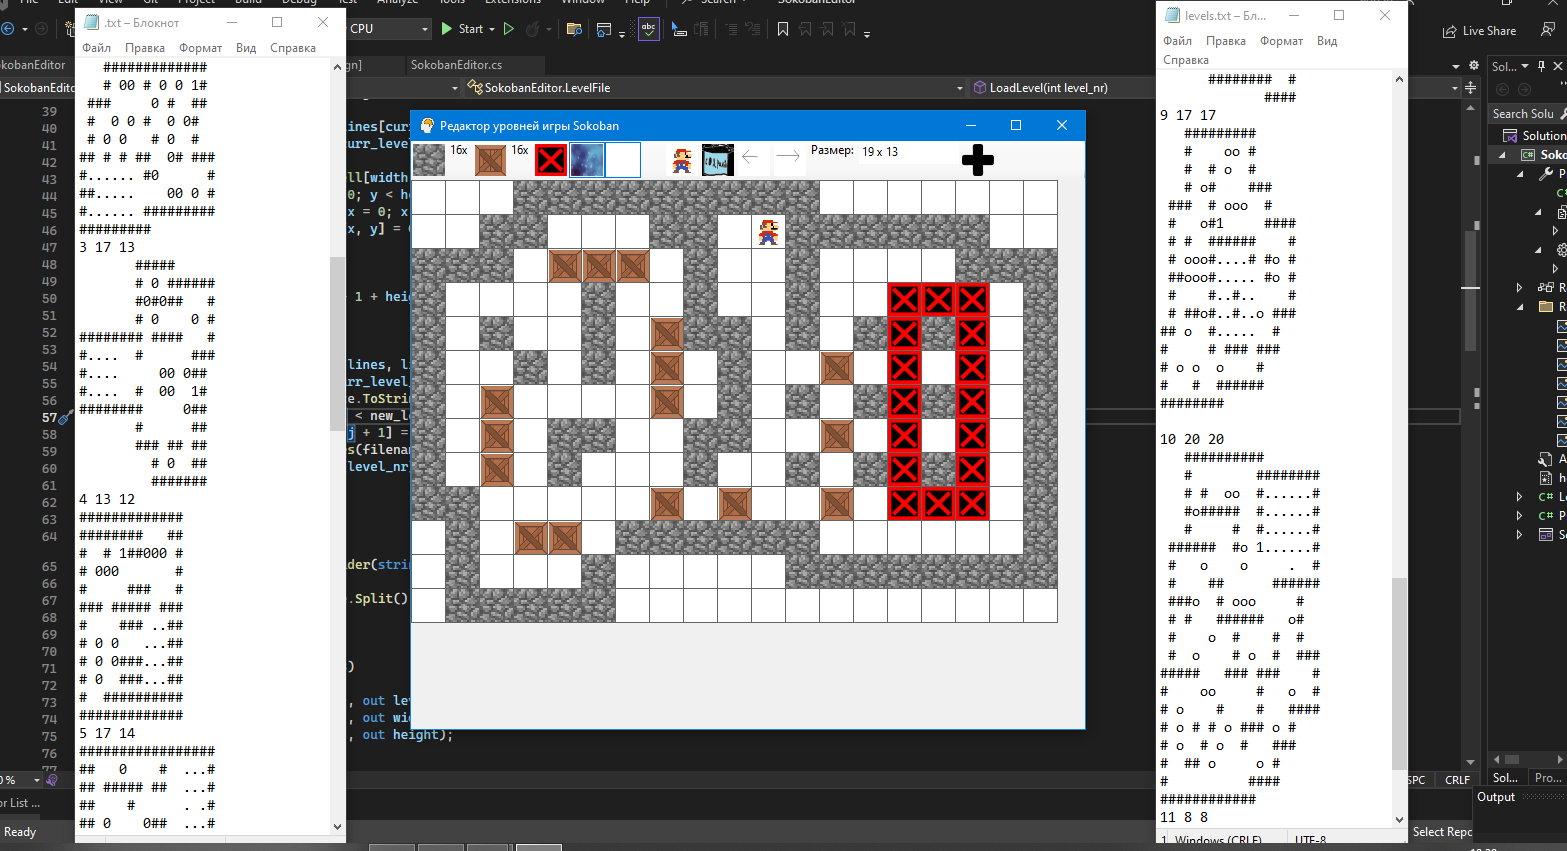Select the wooden crate tile tool
1567x851 pixels.
pyautogui.click(x=490, y=160)
